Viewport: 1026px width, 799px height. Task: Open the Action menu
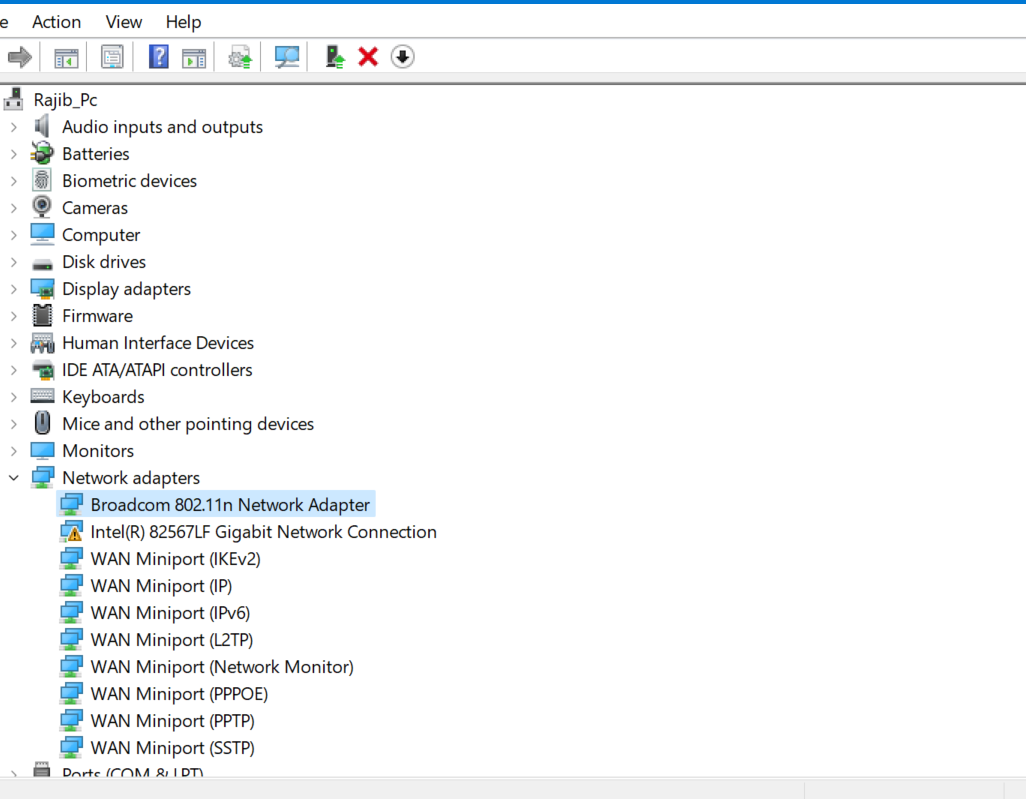pyautogui.click(x=56, y=21)
